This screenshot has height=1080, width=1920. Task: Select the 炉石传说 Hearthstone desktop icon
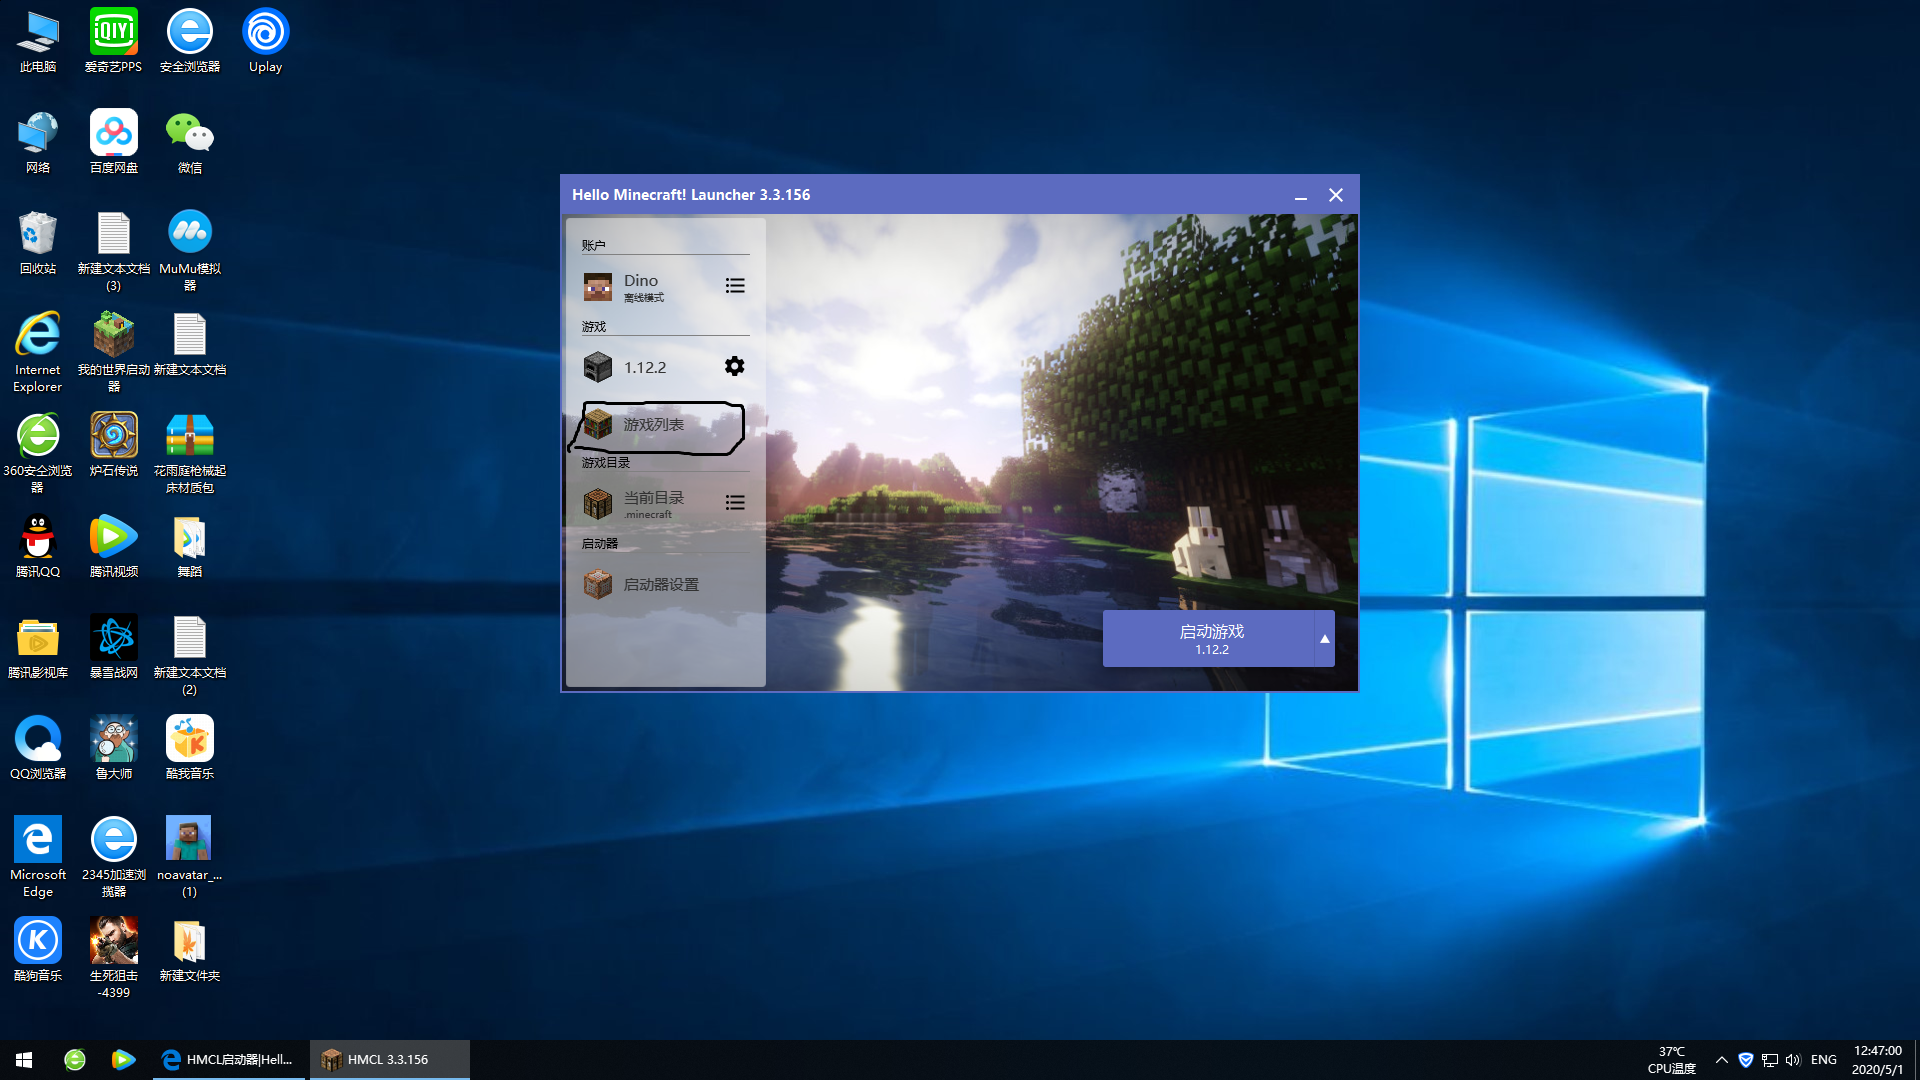(113, 445)
